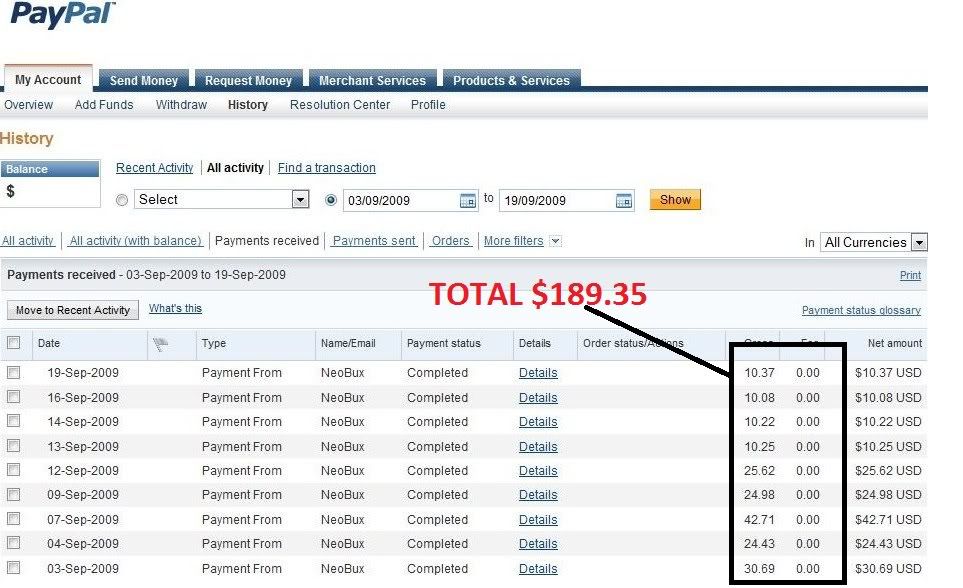Click the flag column header icon
Screen dimensions: 963x588
click(x=160, y=344)
